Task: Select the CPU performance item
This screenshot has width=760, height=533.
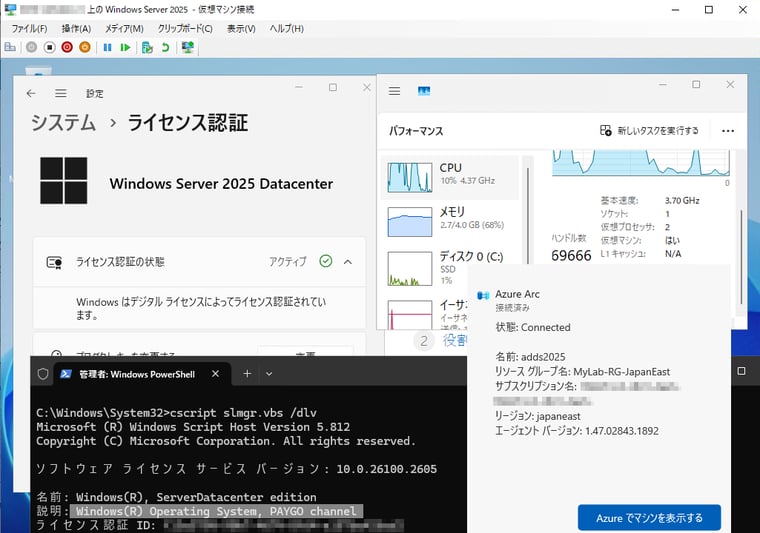Action: [449, 177]
